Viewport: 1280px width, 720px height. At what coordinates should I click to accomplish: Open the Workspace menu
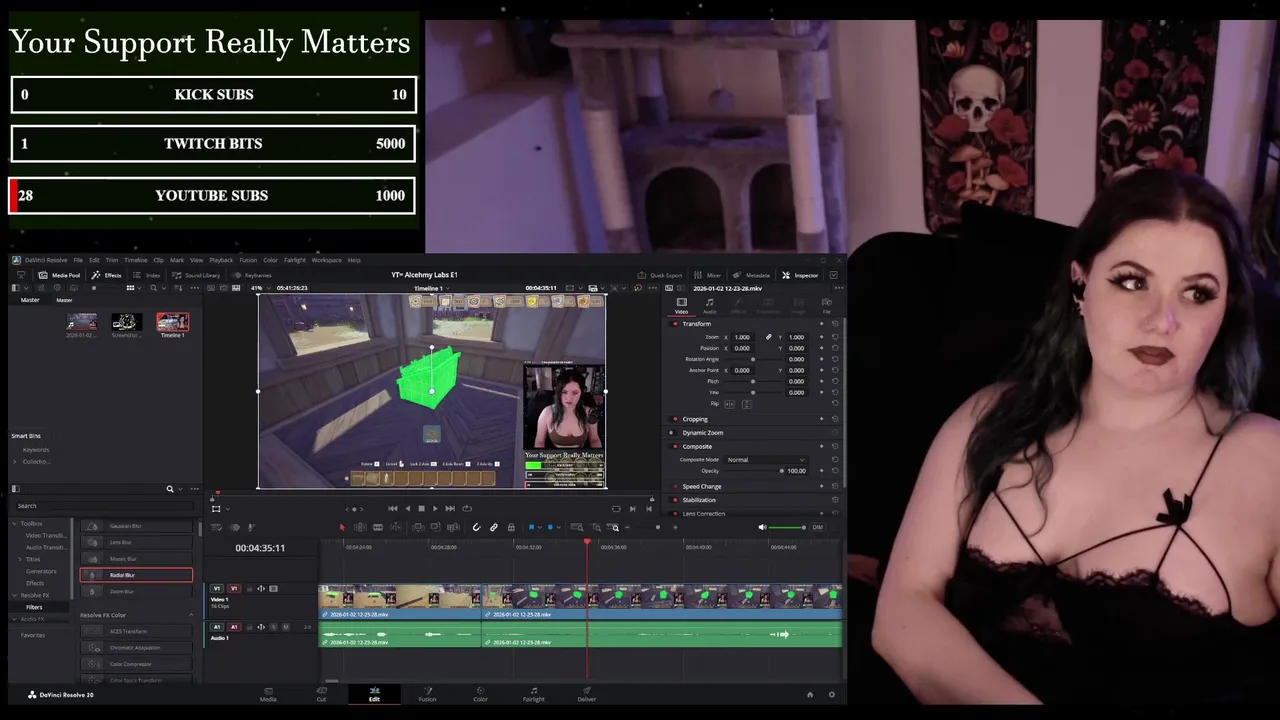tap(326, 260)
